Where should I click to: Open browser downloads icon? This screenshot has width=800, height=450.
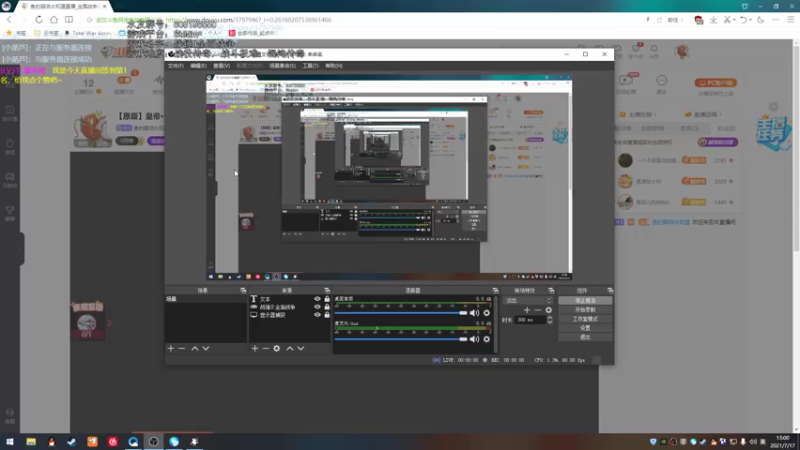click(713, 19)
